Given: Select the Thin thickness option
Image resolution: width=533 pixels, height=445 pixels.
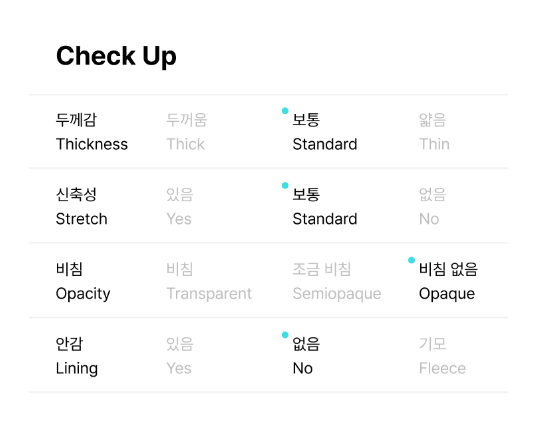Looking at the screenshot, I should pyautogui.click(x=434, y=132).
